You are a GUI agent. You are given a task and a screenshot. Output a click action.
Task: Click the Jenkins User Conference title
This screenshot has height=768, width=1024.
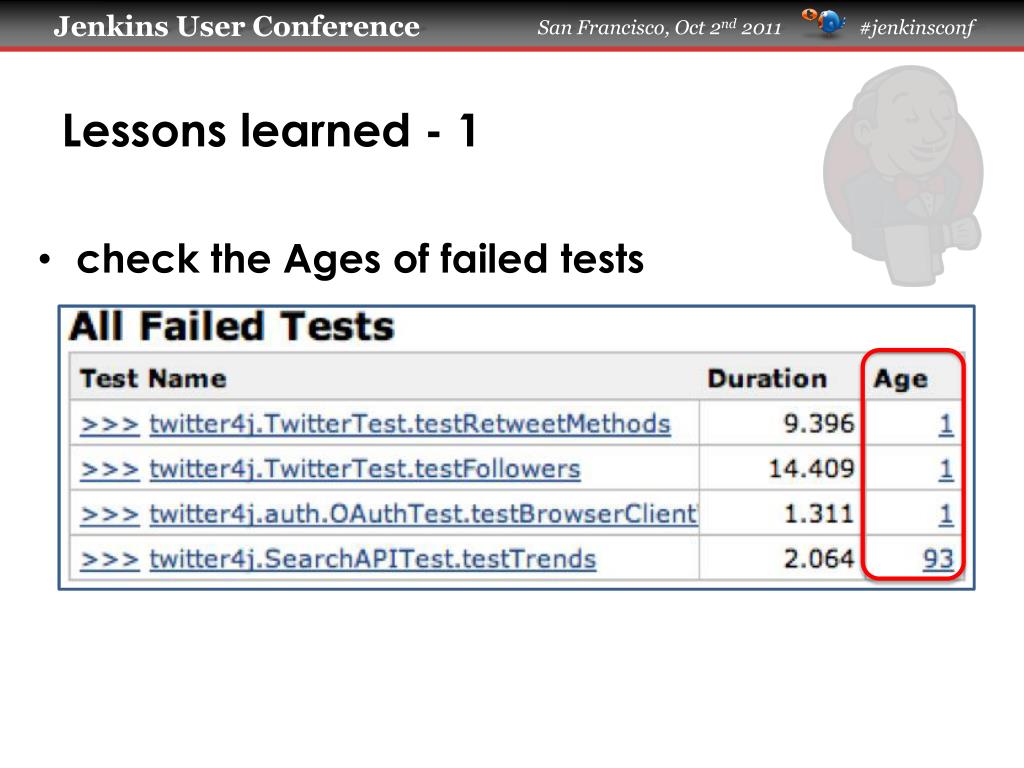(236, 26)
